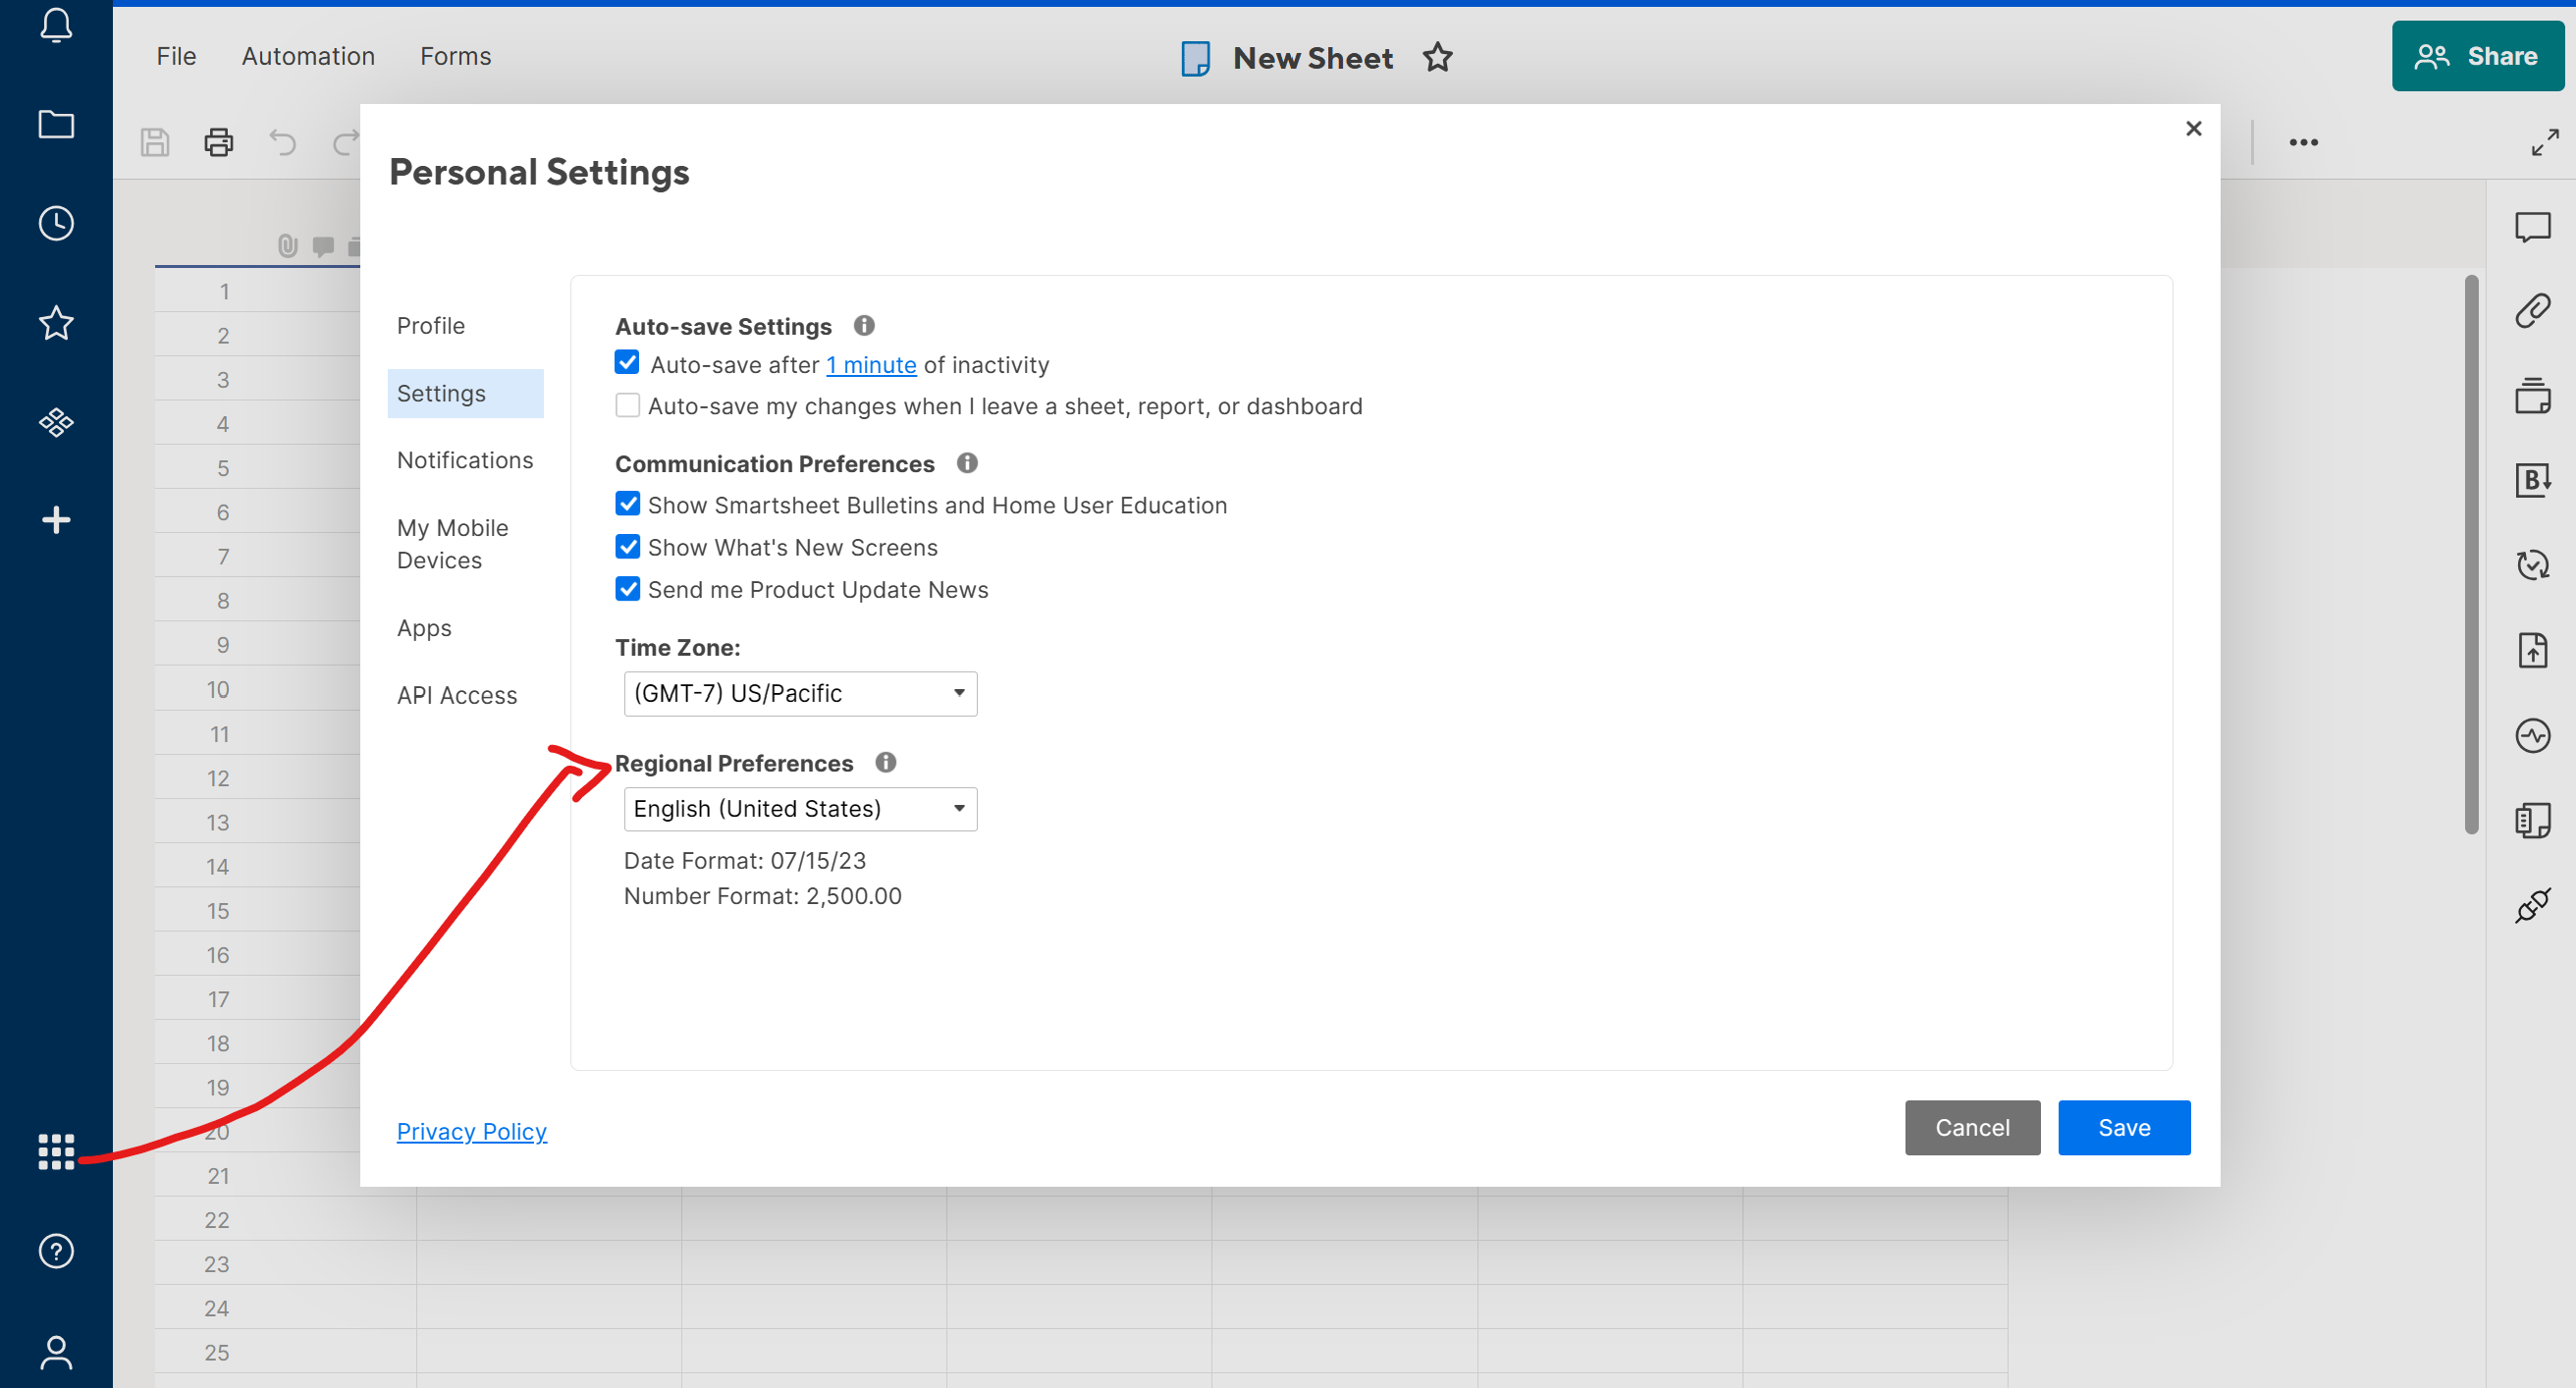Open the Browse folder icon
This screenshot has width=2576, height=1388.
(x=56, y=124)
